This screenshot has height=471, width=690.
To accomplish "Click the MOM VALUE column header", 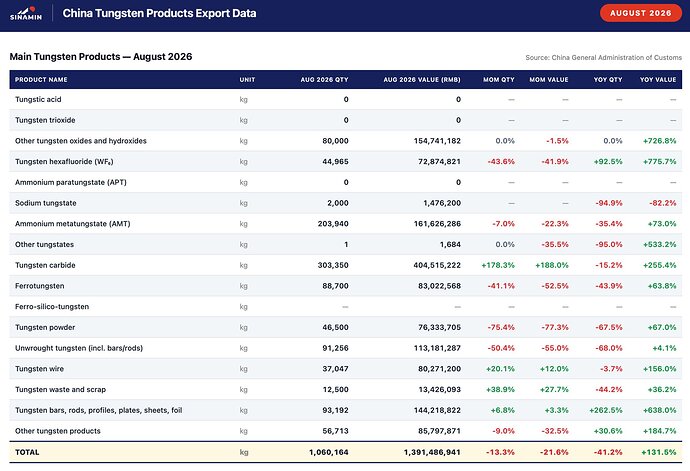I will click(549, 80).
